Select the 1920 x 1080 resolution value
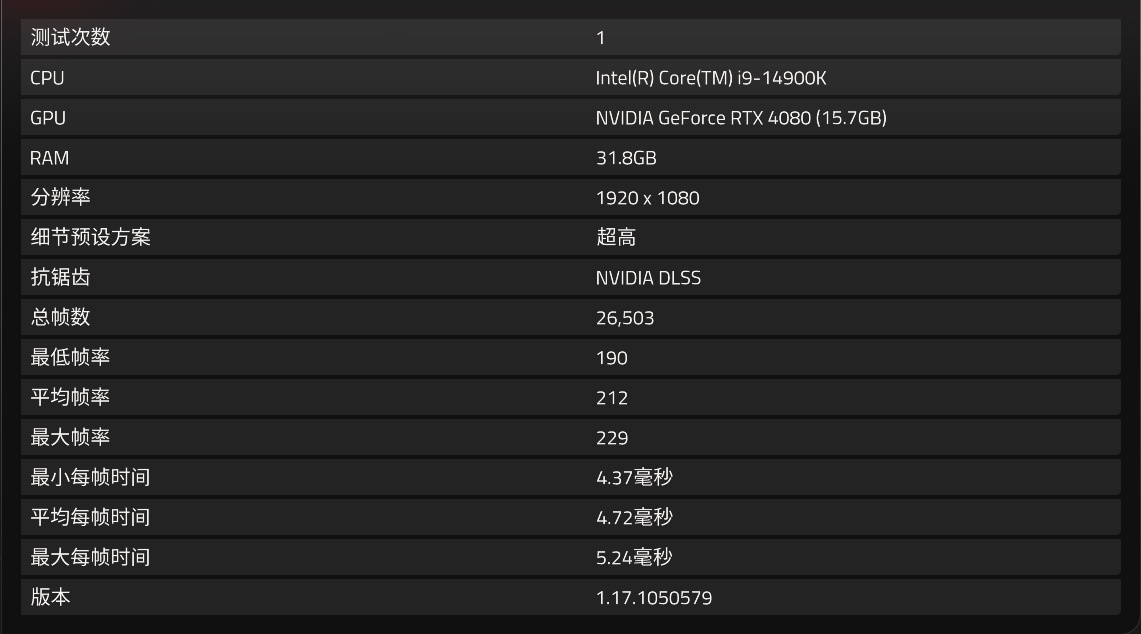1141x634 pixels. click(x=647, y=198)
